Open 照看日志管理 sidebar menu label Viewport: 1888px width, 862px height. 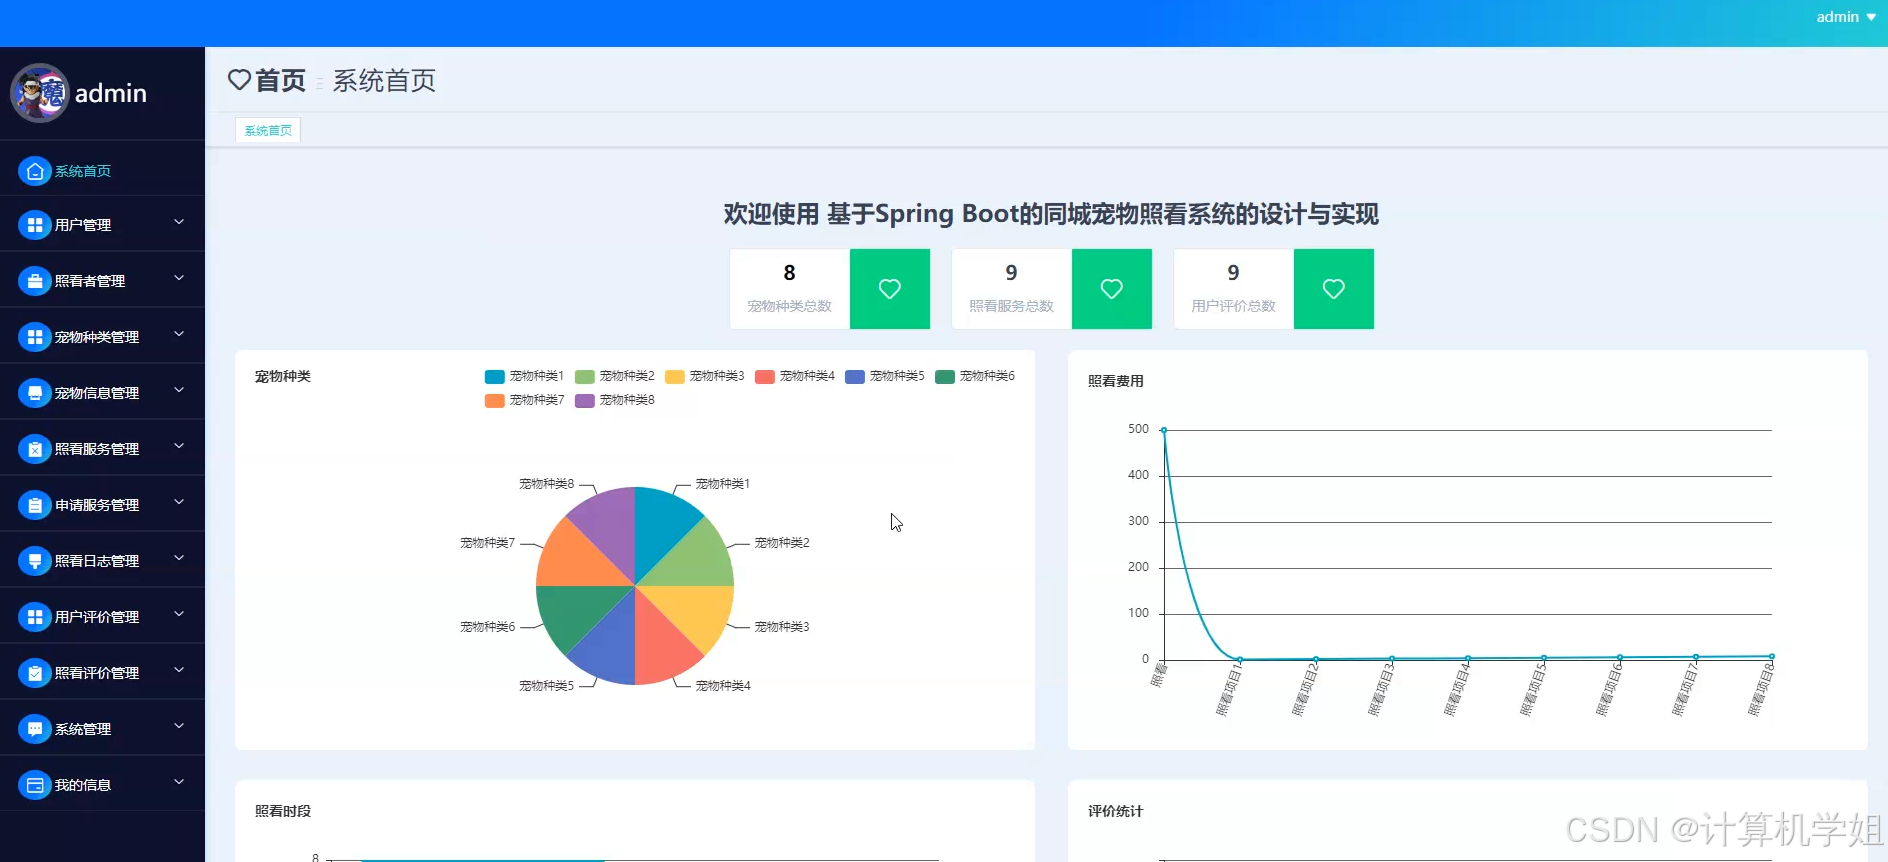[x=97, y=561]
